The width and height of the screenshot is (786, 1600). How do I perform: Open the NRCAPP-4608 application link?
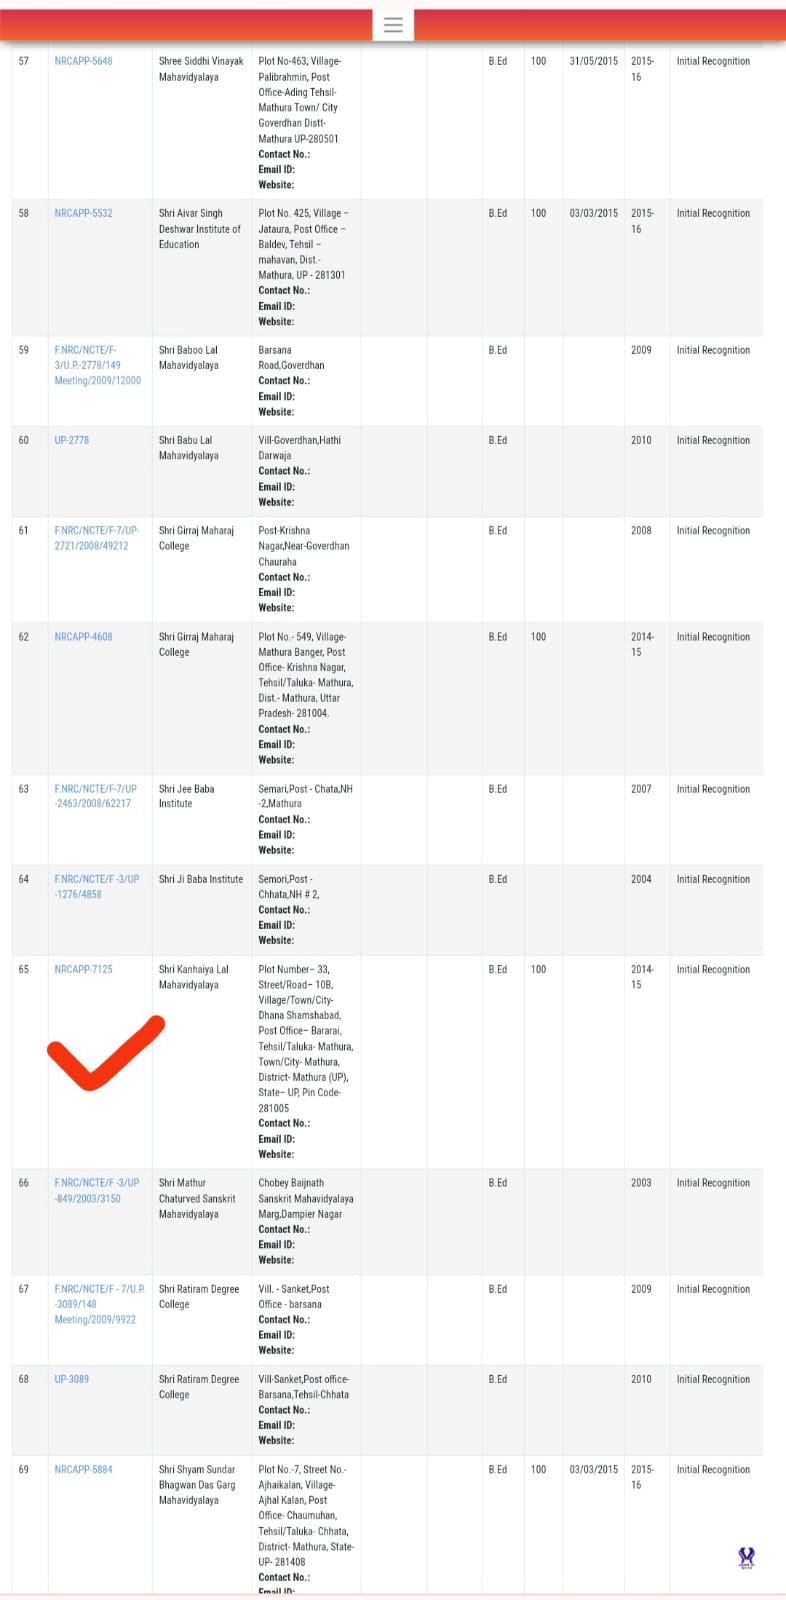[x=83, y=637]
